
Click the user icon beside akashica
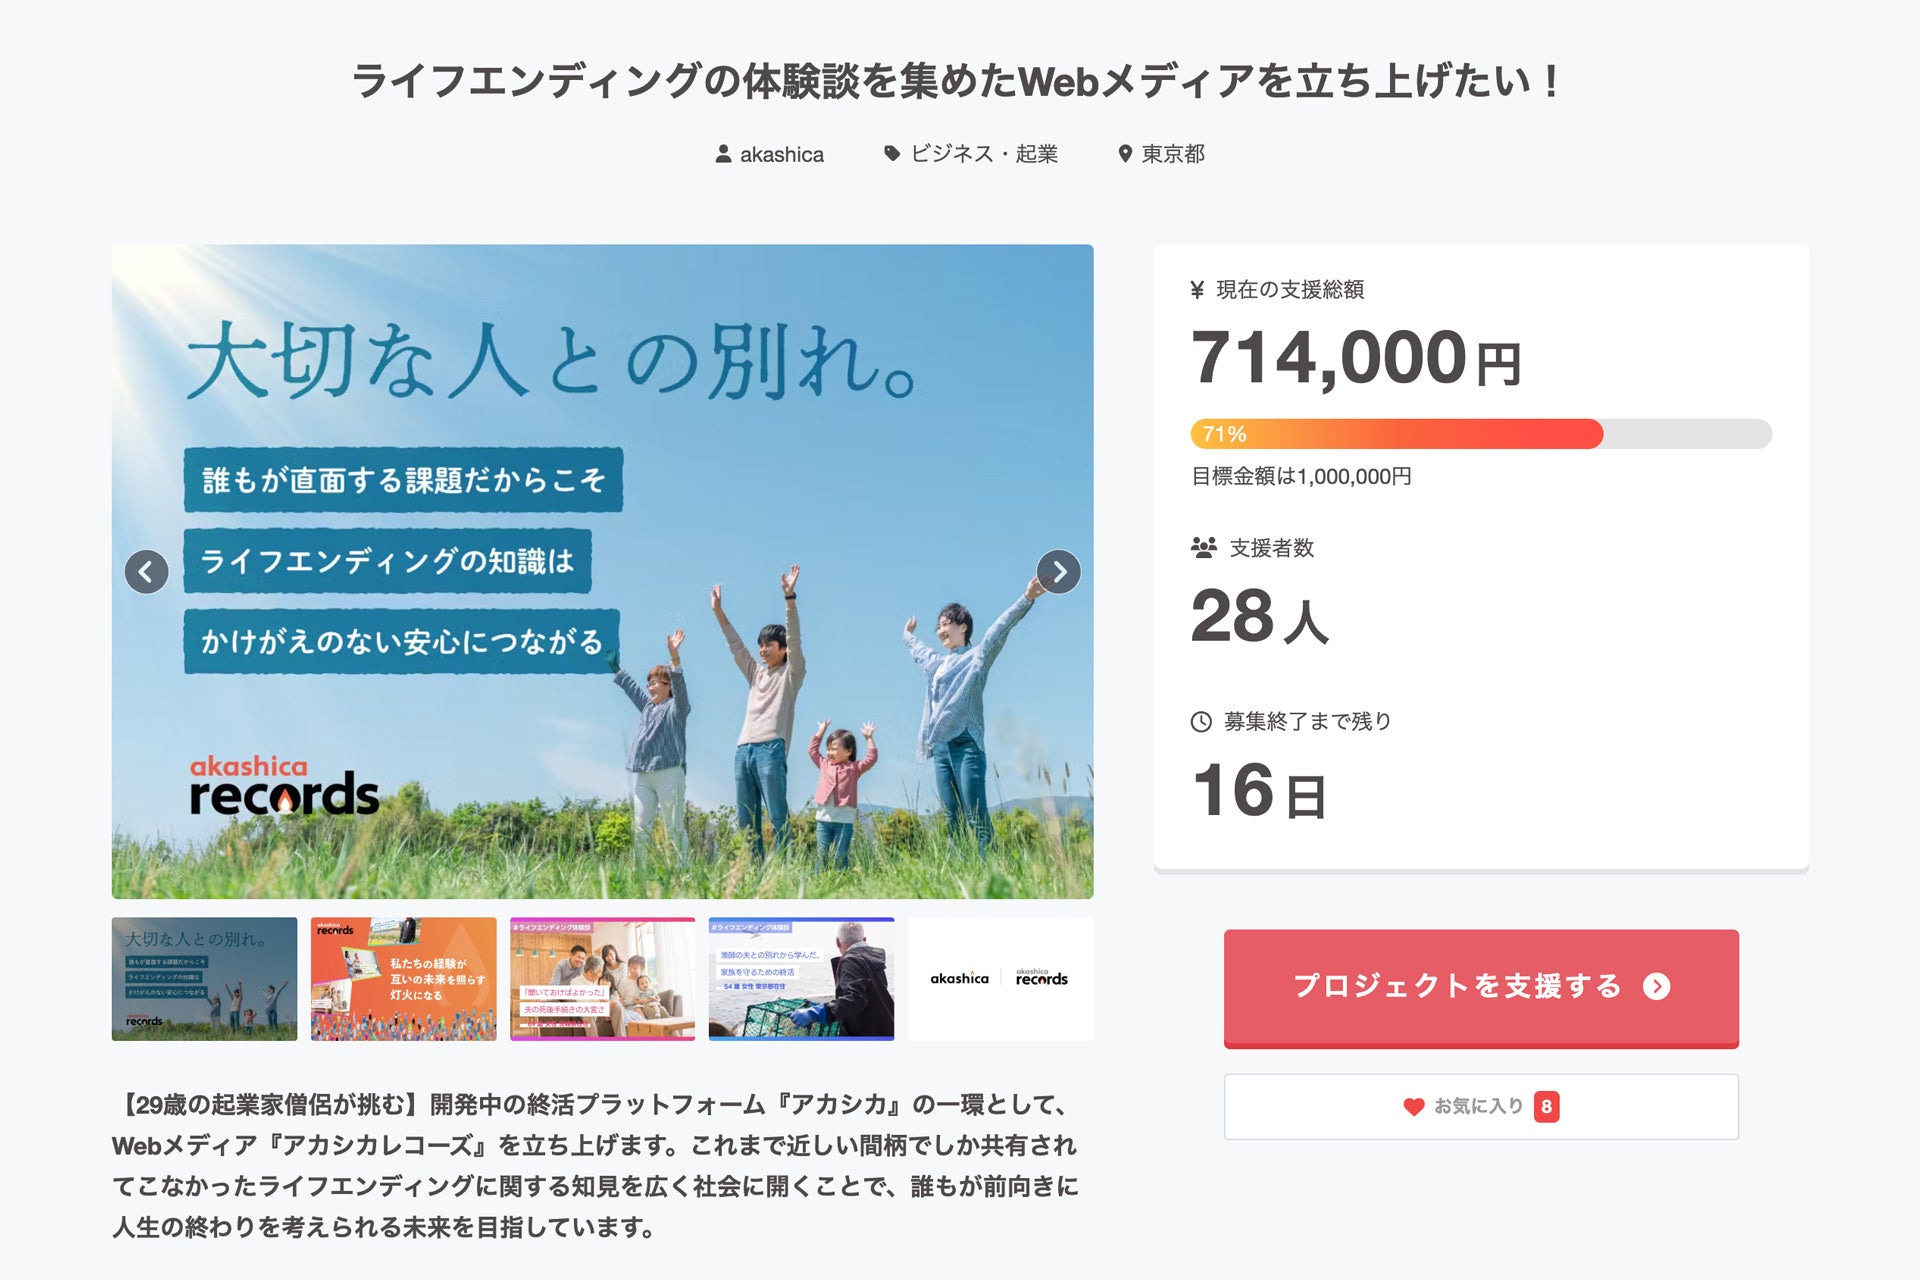click(723, 154)
